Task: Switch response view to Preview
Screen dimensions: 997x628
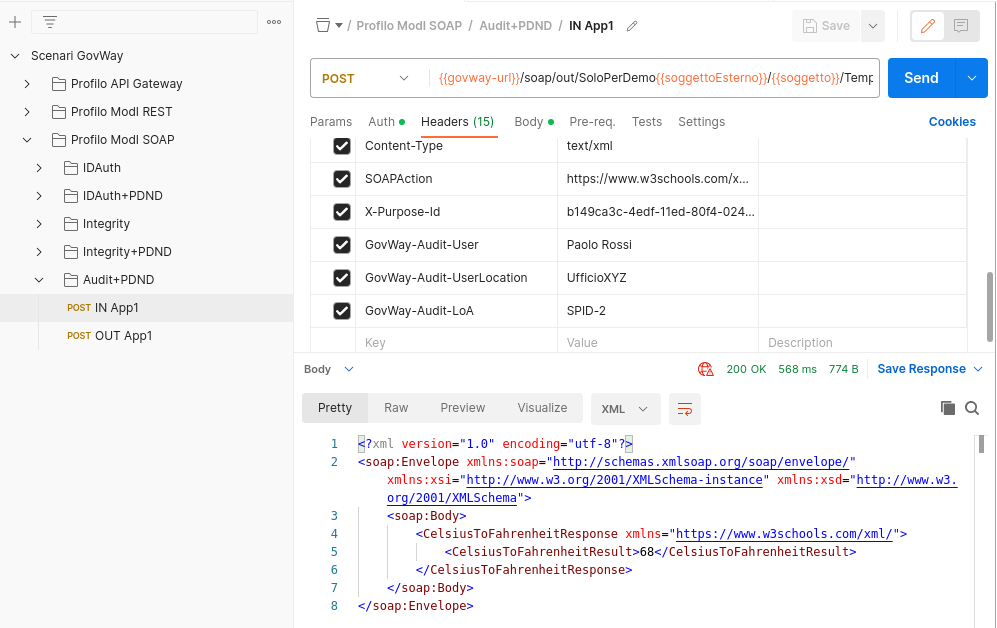Action: [x=463, y=408]
